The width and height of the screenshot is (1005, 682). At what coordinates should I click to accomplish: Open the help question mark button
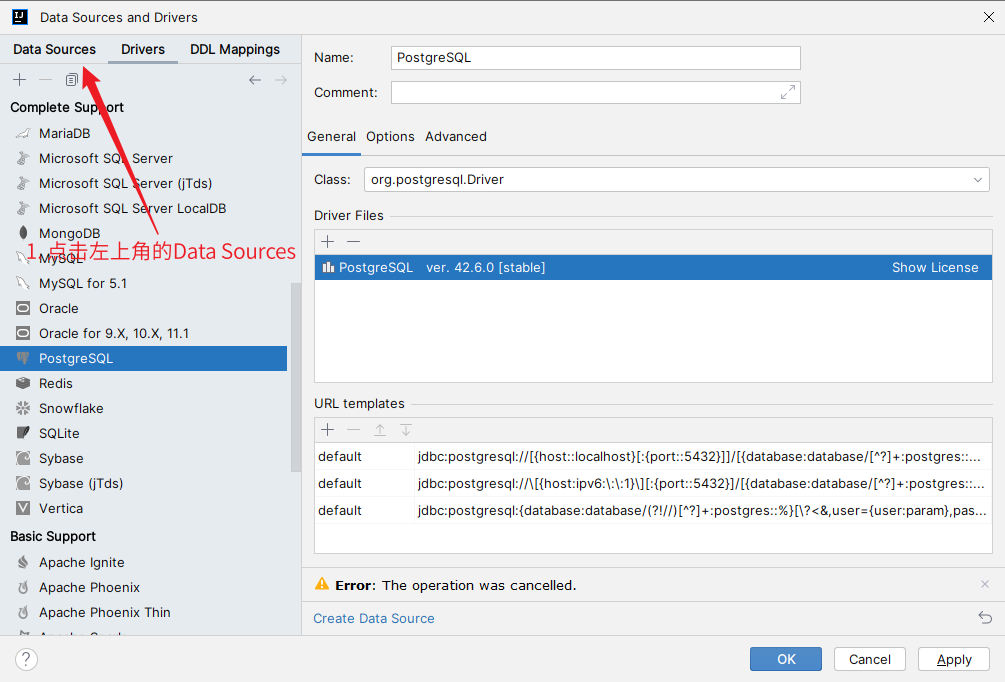pyautogui.click(x=26, y=659)
